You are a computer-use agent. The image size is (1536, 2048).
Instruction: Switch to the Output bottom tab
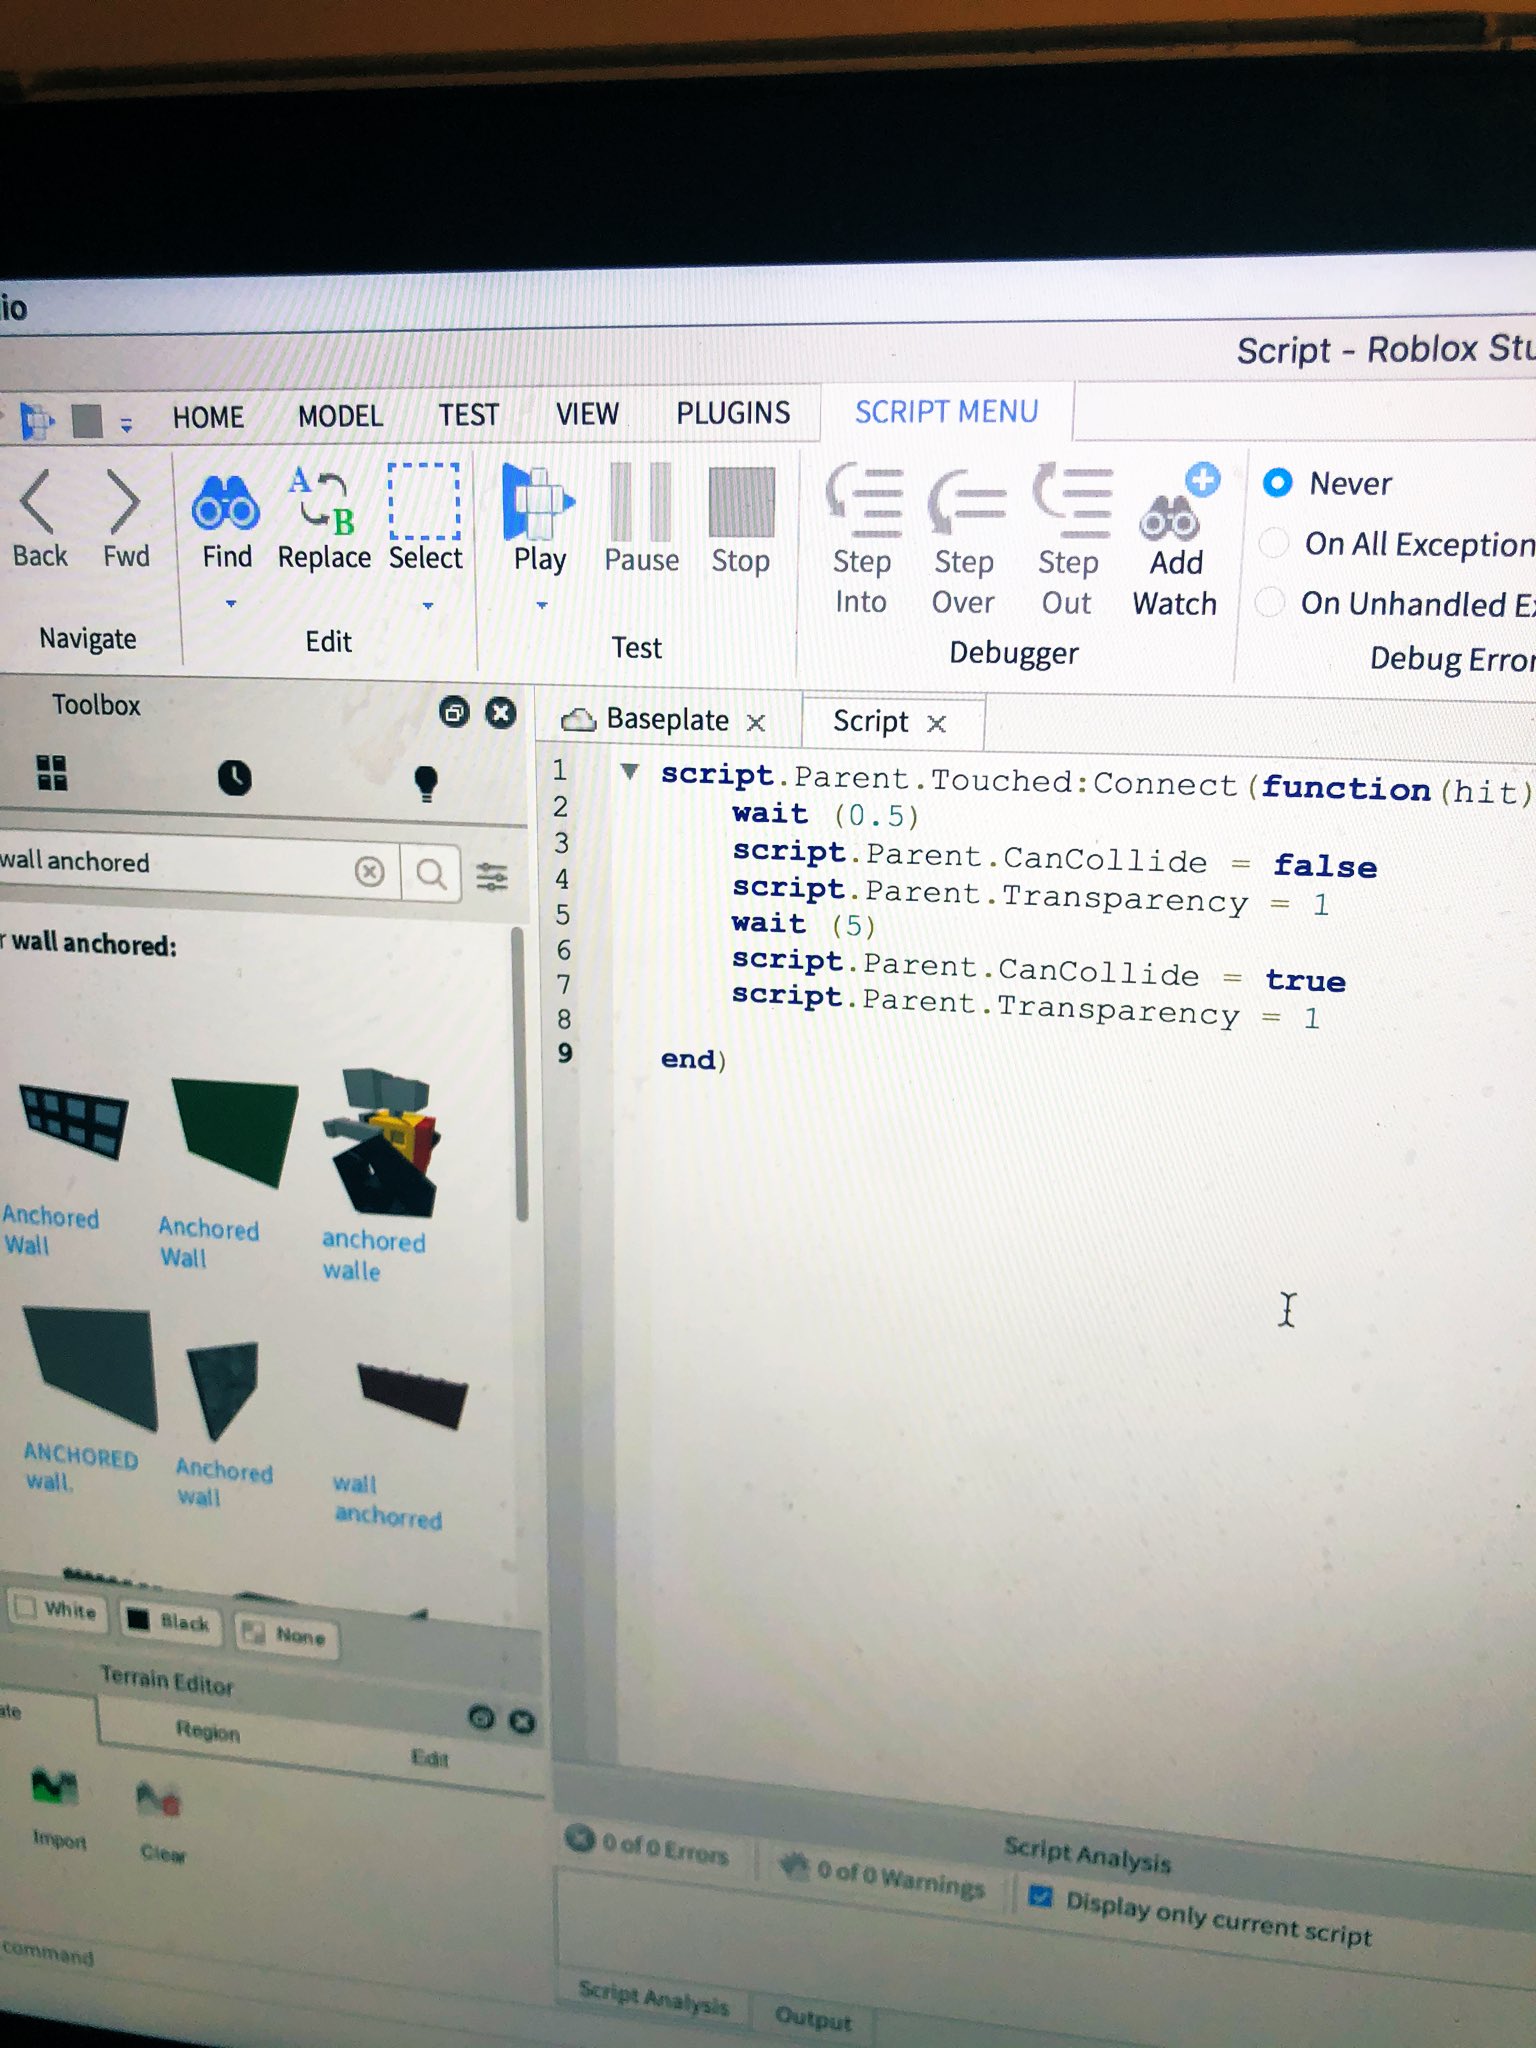coord(813,2019)
